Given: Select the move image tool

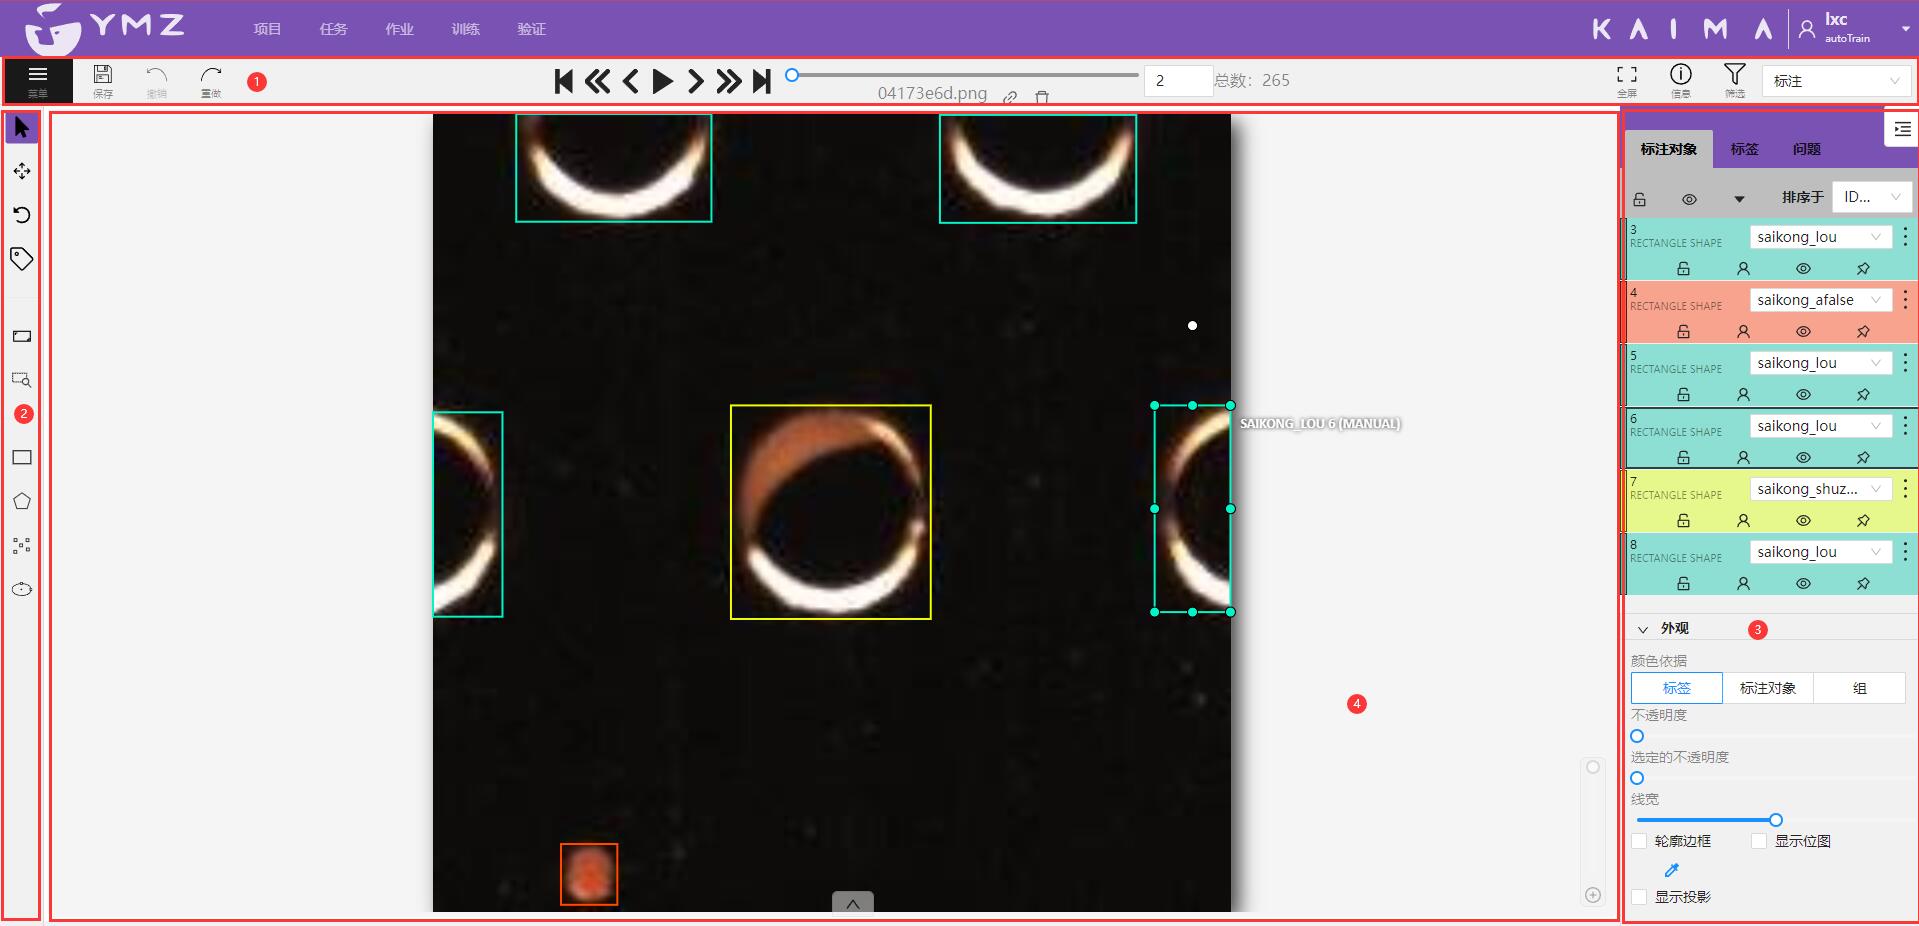Looking at the screenshot, I should [x=21, y=171].
